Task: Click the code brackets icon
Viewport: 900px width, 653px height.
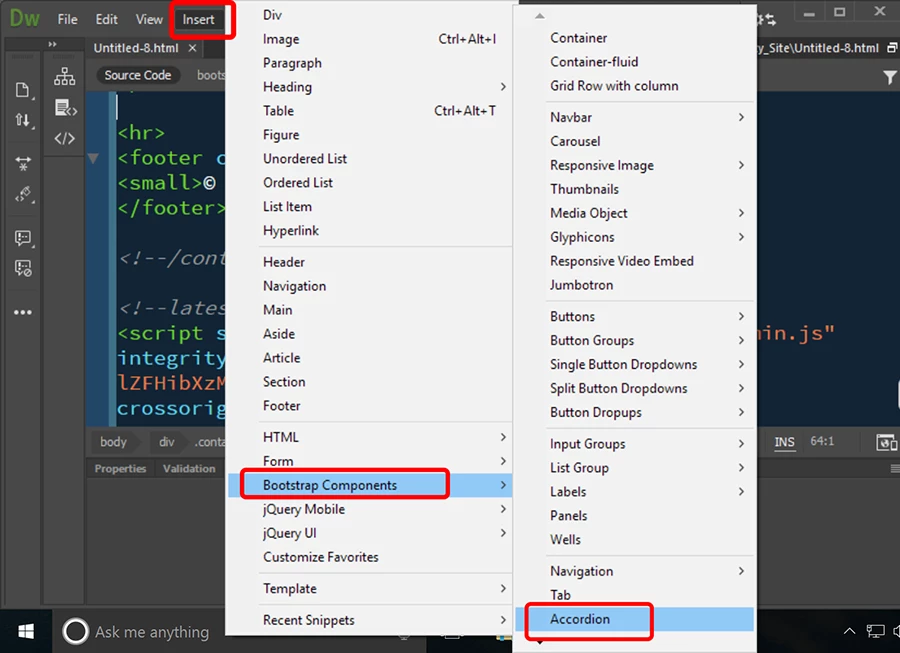Action: (x=64, y=138)
